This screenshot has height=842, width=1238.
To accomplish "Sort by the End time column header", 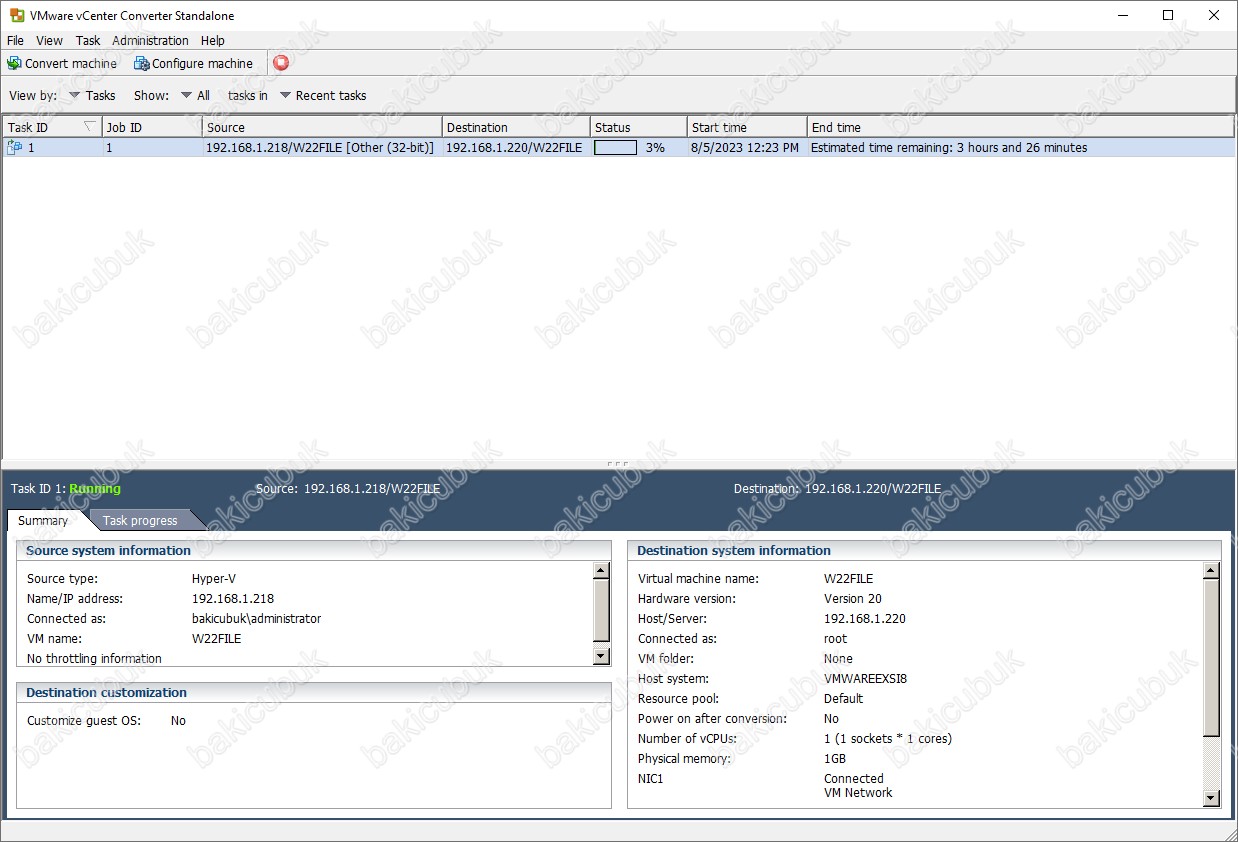I will tap(1021, 127).
